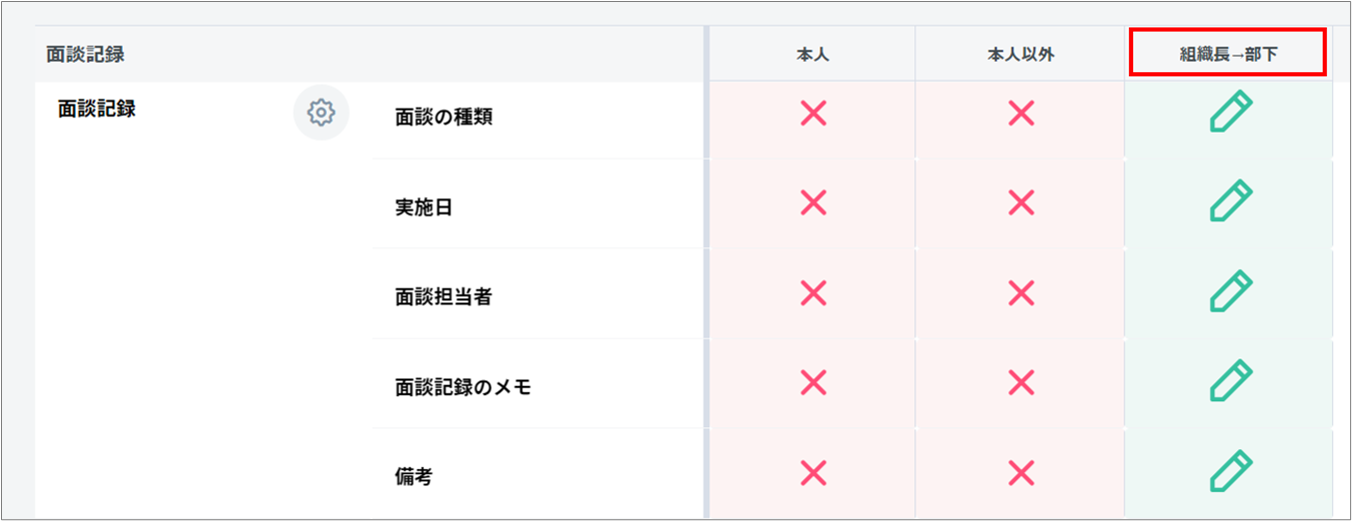Toggle 本人 permission for 実施日
Screen dimensions: 1352x521
click(x=814, y=203)
